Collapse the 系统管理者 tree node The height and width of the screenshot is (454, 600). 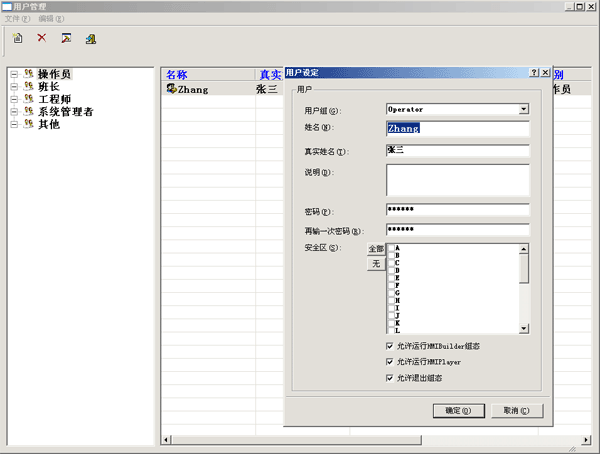[x=14, y=112]
